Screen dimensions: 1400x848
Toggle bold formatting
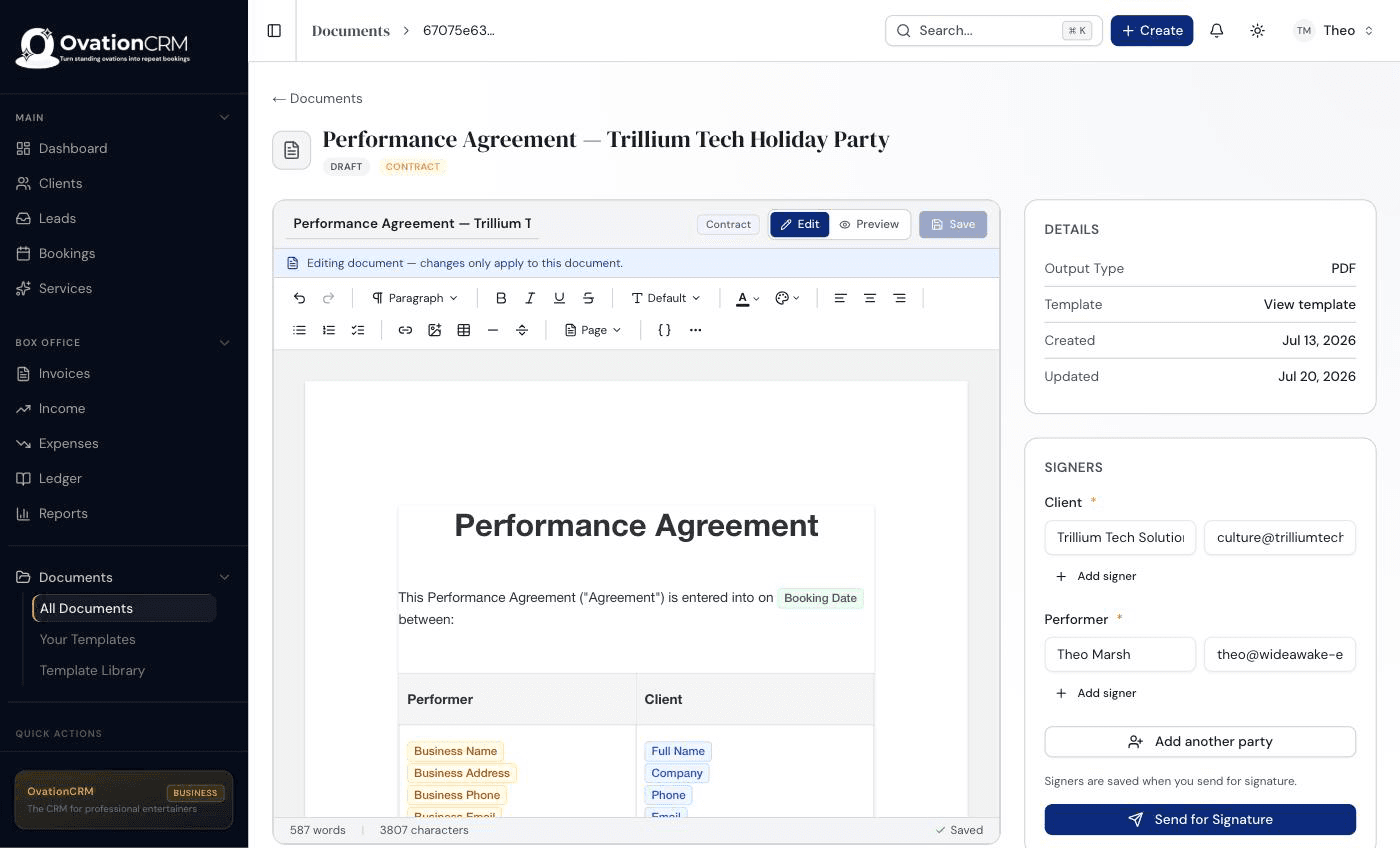coord(501,298)
